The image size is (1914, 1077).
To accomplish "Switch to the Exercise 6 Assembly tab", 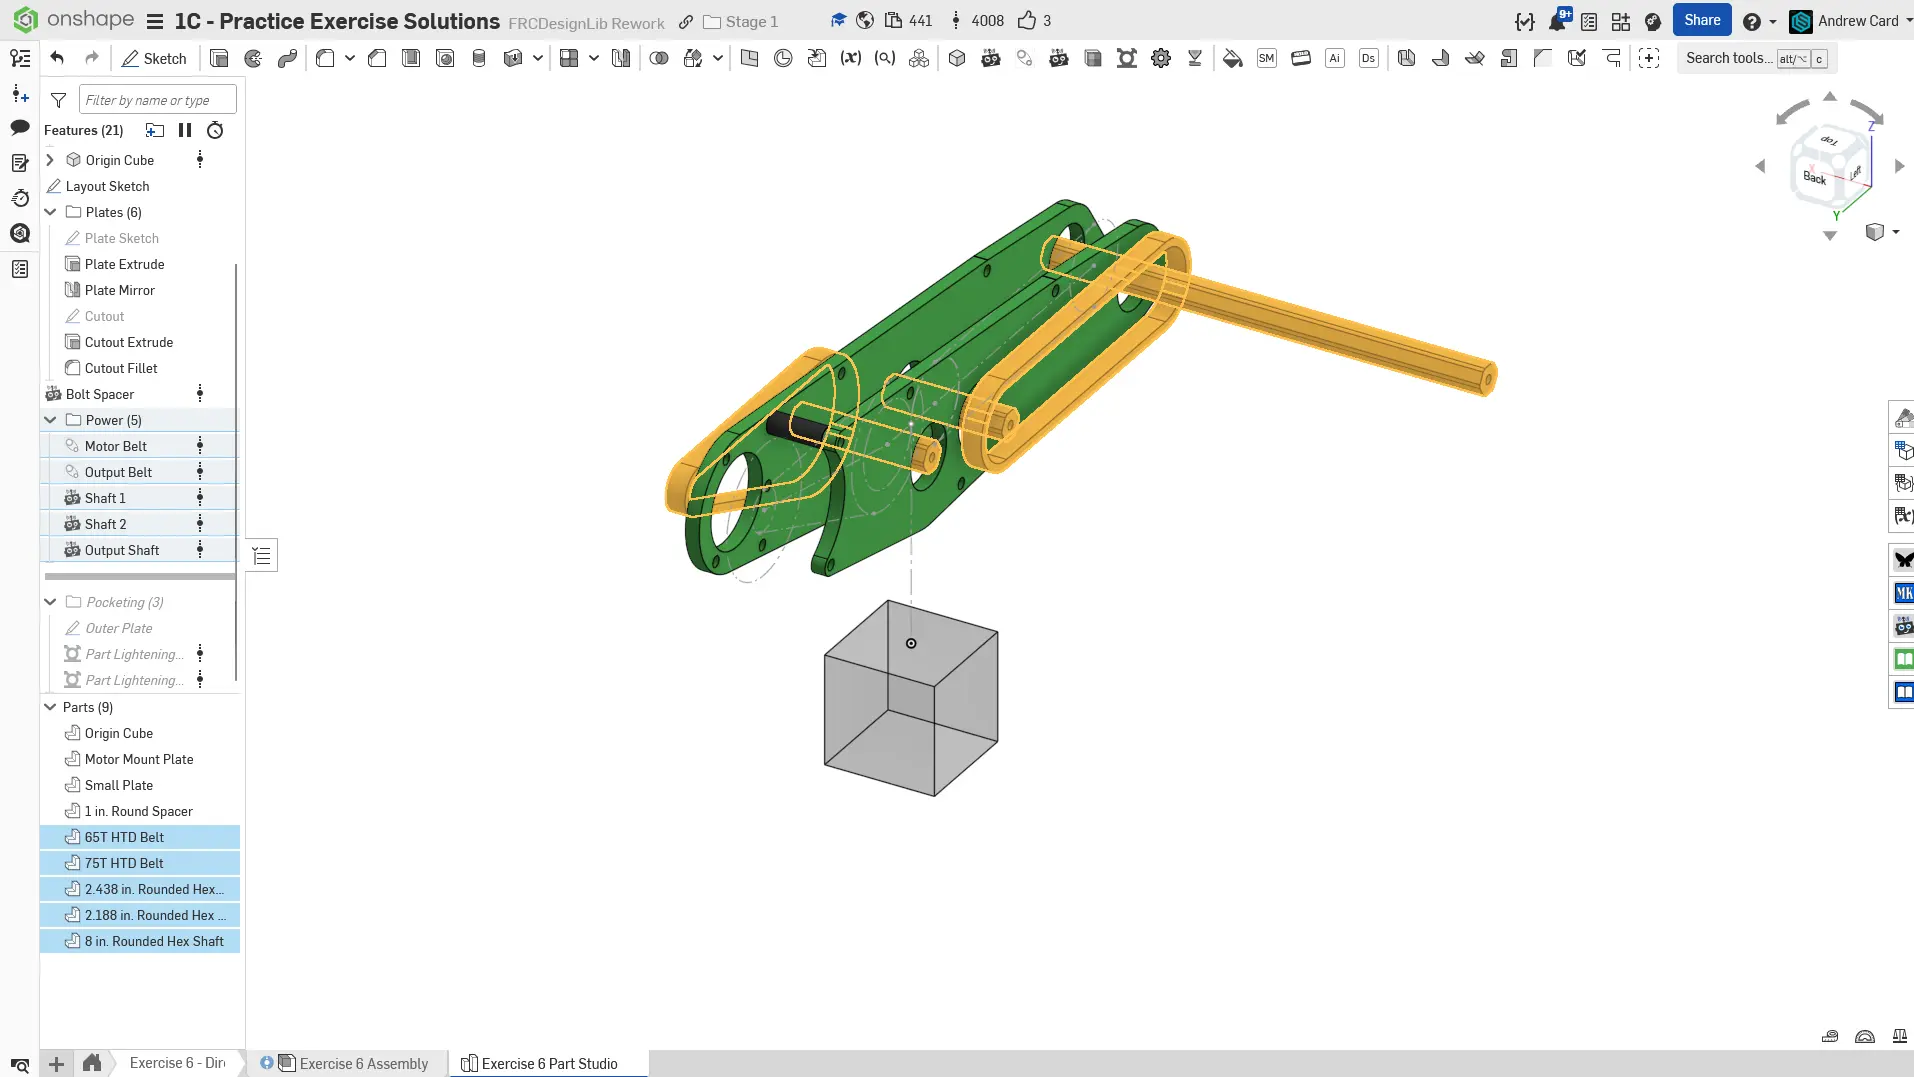I will [x=363, y=1064].
